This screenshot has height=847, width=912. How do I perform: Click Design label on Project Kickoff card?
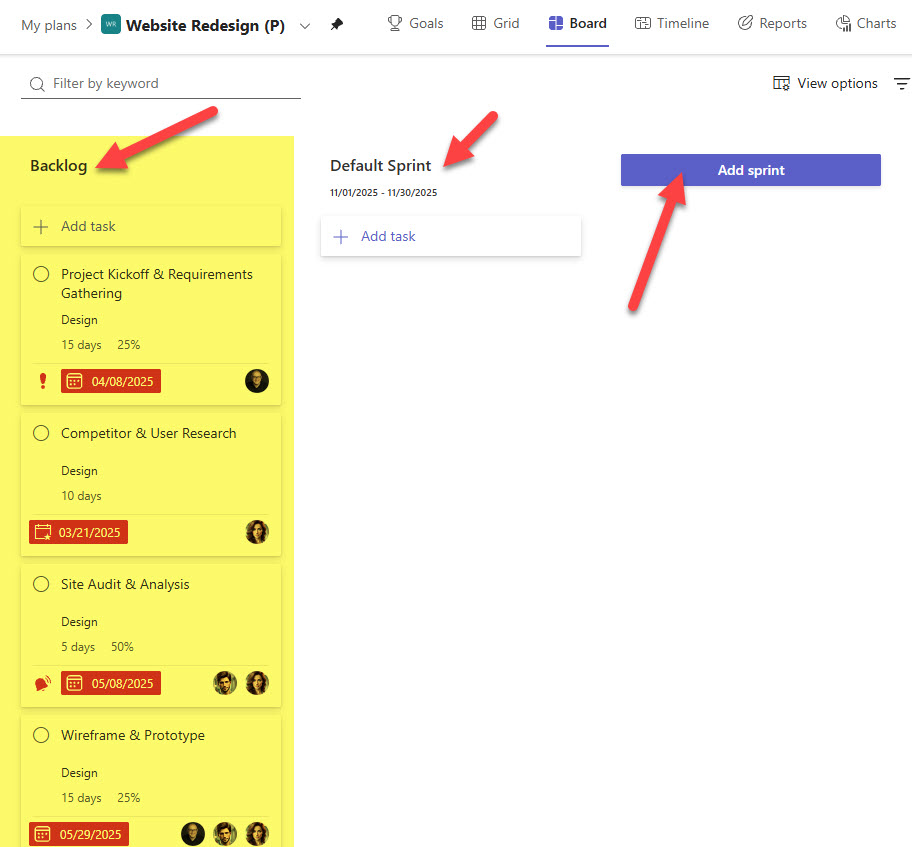point(79,320)
